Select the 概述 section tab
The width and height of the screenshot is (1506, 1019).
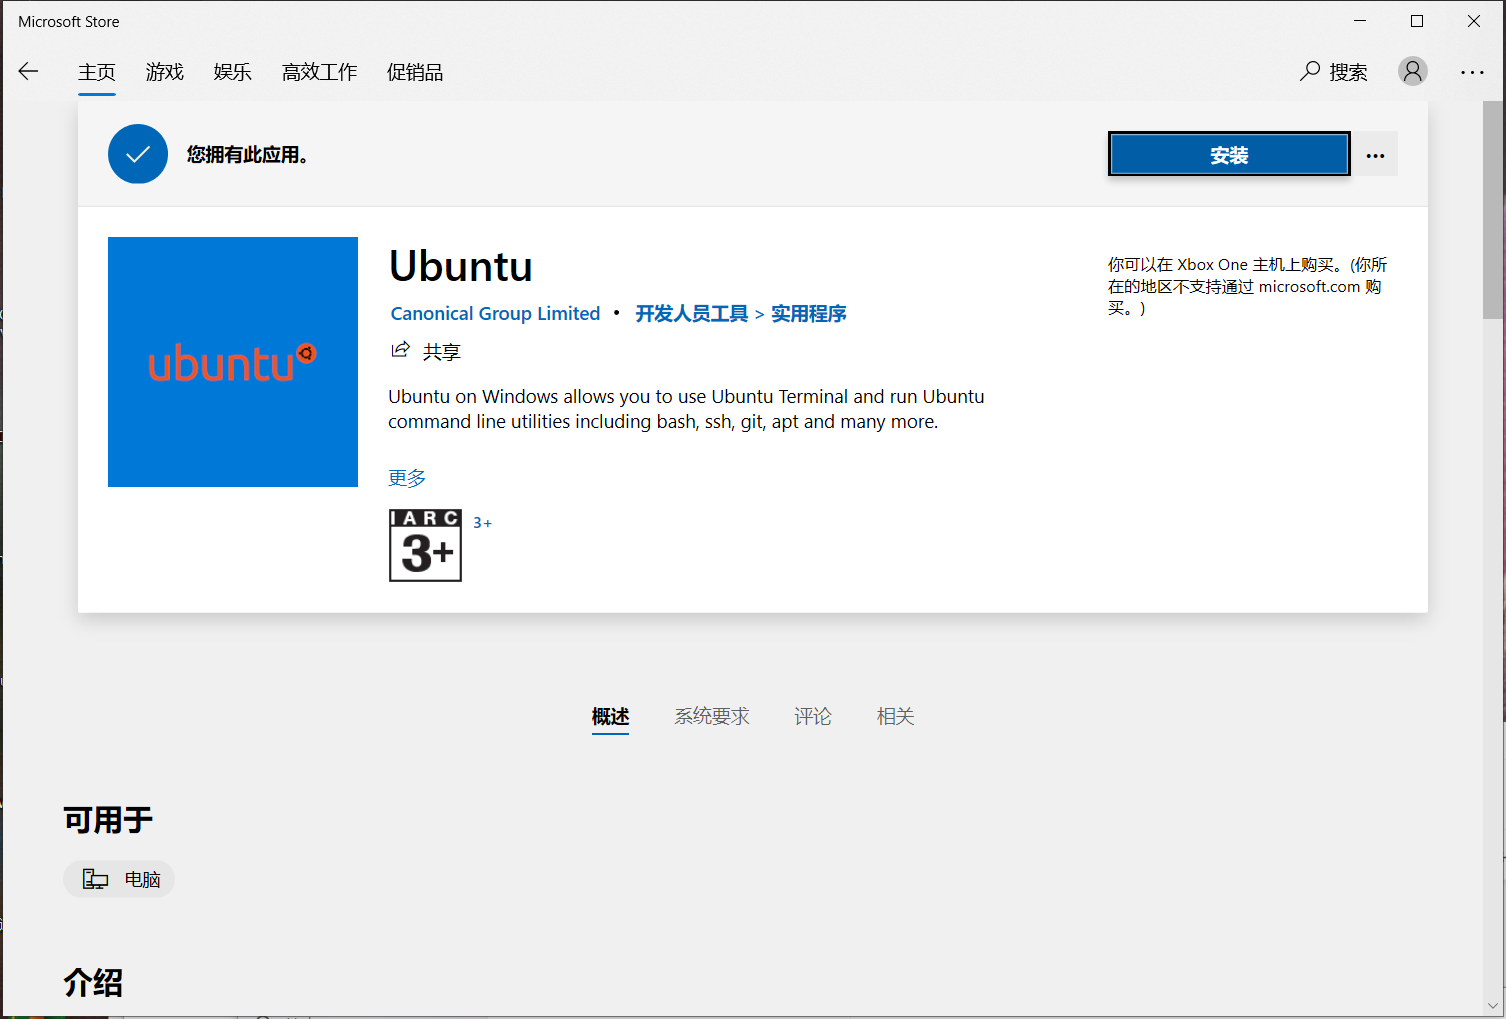tap(610, 716)
